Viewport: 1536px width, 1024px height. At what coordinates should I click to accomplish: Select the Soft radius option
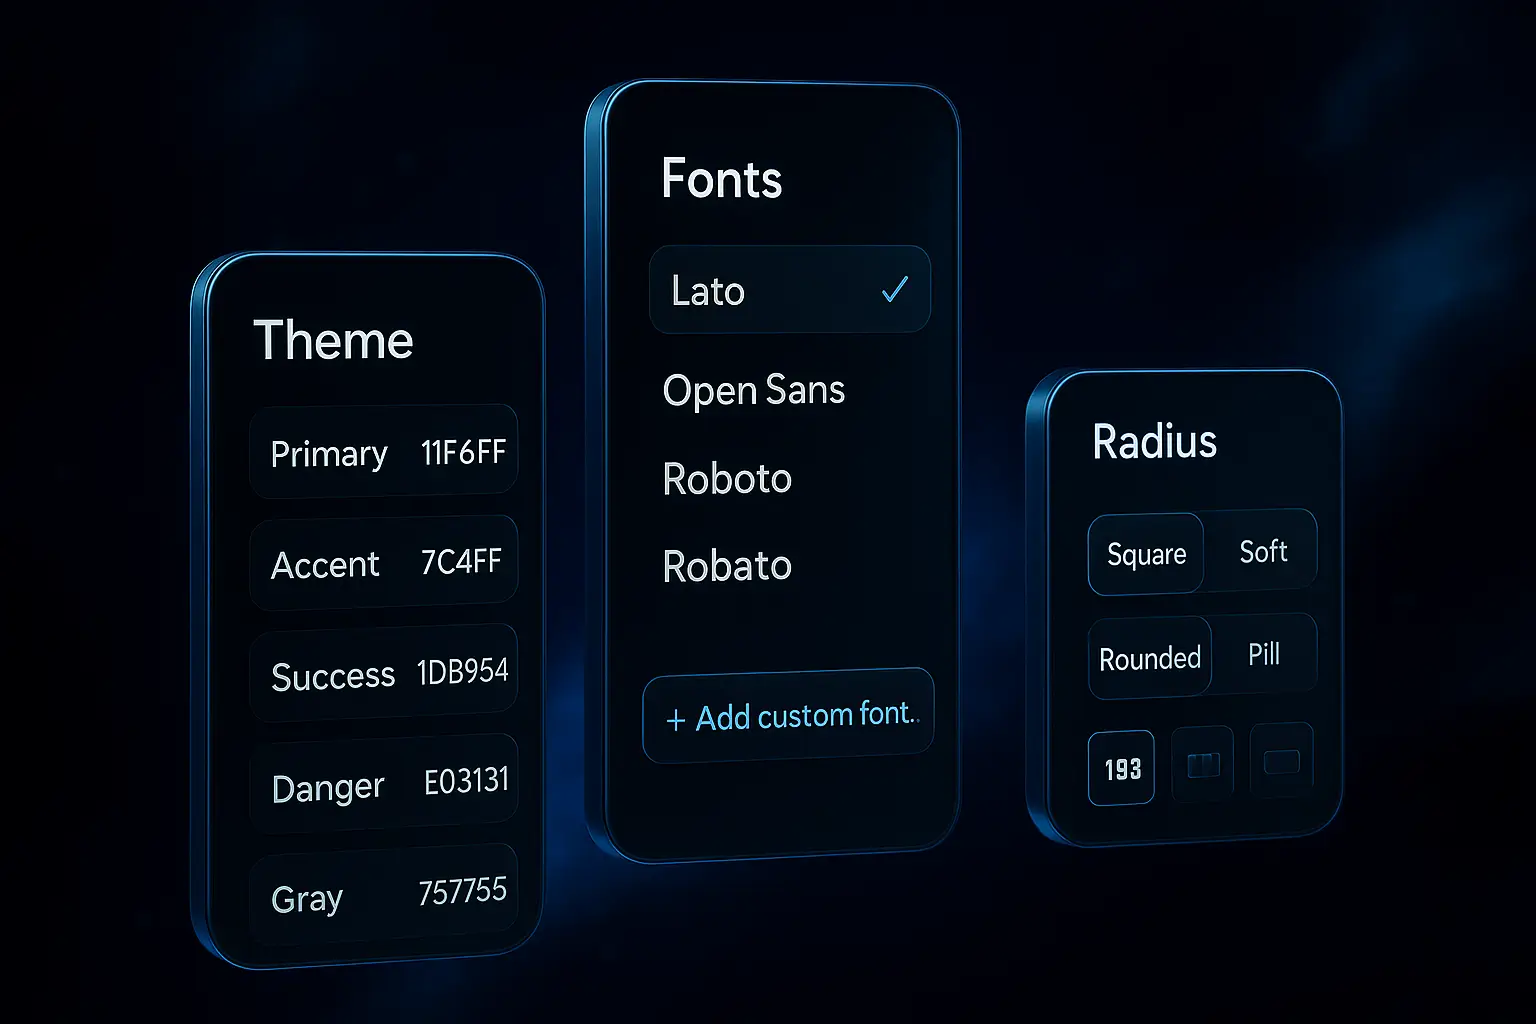(x=1263, y=551)
